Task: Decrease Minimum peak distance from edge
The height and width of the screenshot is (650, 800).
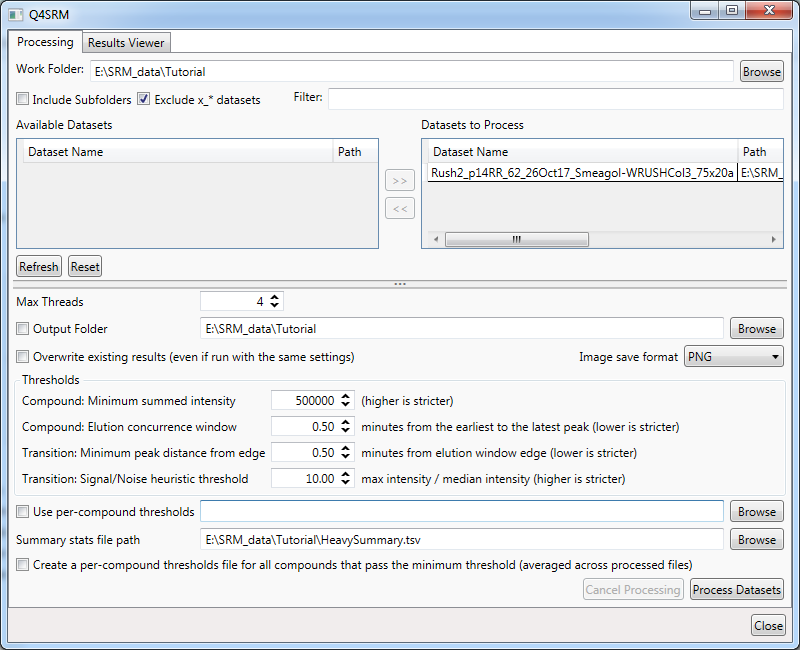Action: click(x=345, y=457)
